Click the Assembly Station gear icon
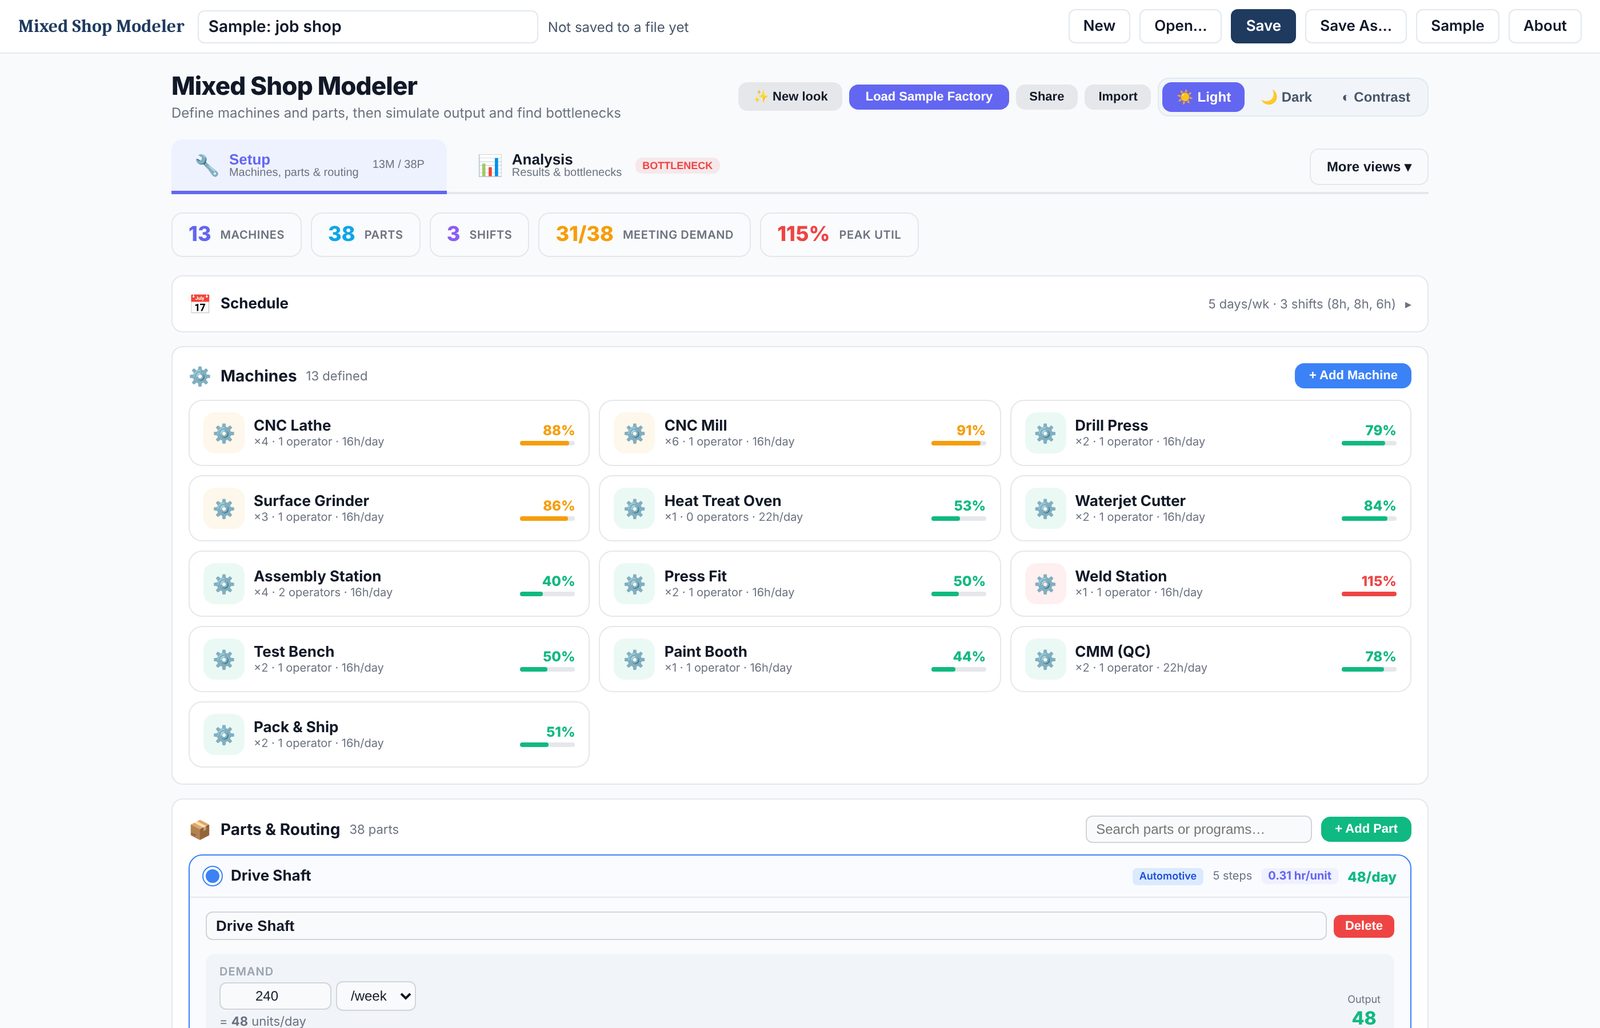The image size is (1600, 1028). 224,584
